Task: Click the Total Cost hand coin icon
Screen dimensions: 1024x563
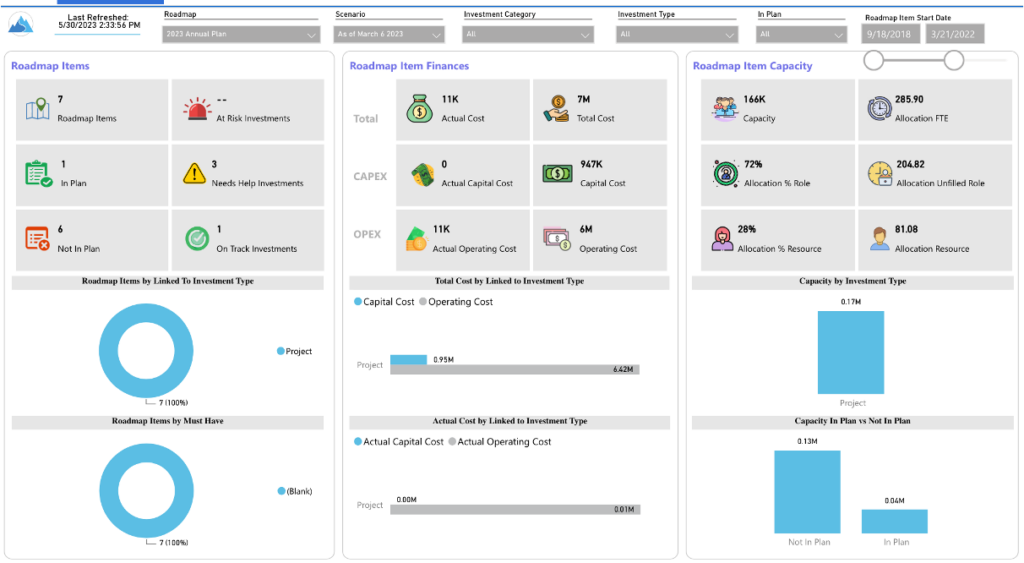Action: [556, 109]
